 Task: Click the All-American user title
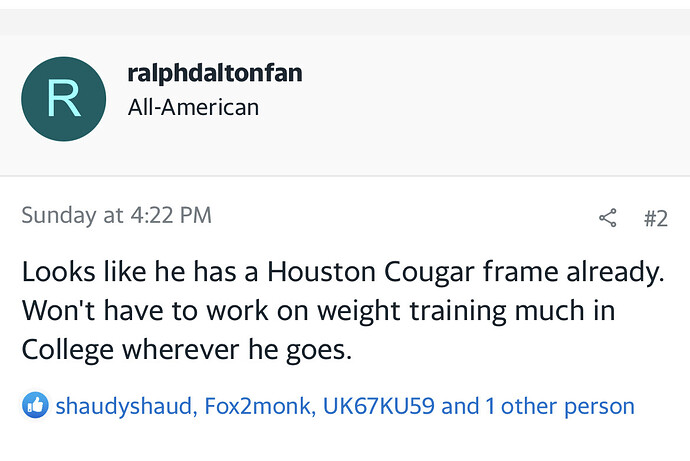(x=193, y=107)
